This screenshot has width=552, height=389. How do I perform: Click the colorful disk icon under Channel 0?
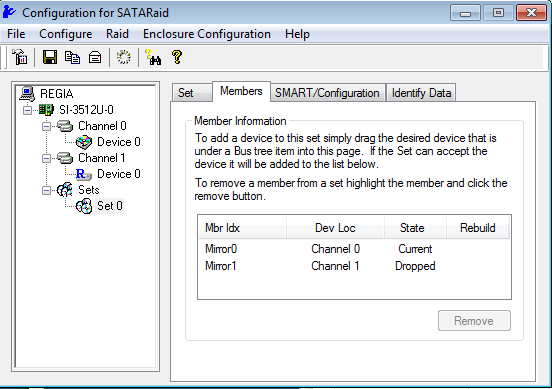coord(84,142)
